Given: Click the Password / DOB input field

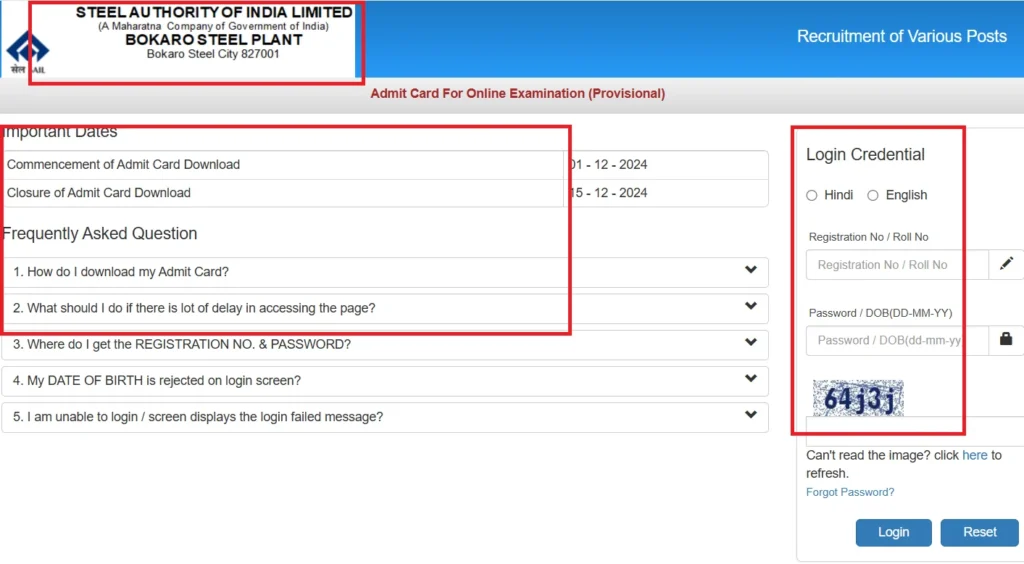Looking at the screenshot, I should point(897,340).
